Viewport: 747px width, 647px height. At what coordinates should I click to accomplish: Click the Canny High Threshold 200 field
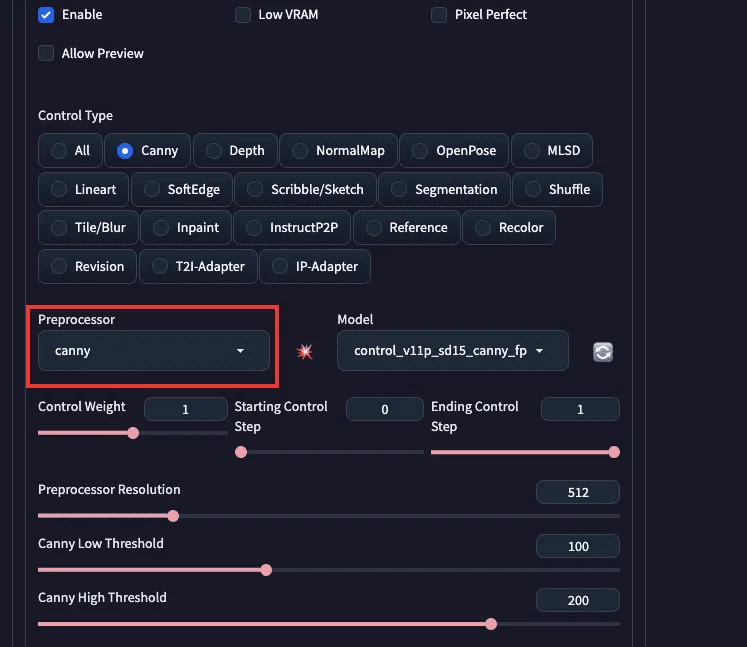coord(578,600)
